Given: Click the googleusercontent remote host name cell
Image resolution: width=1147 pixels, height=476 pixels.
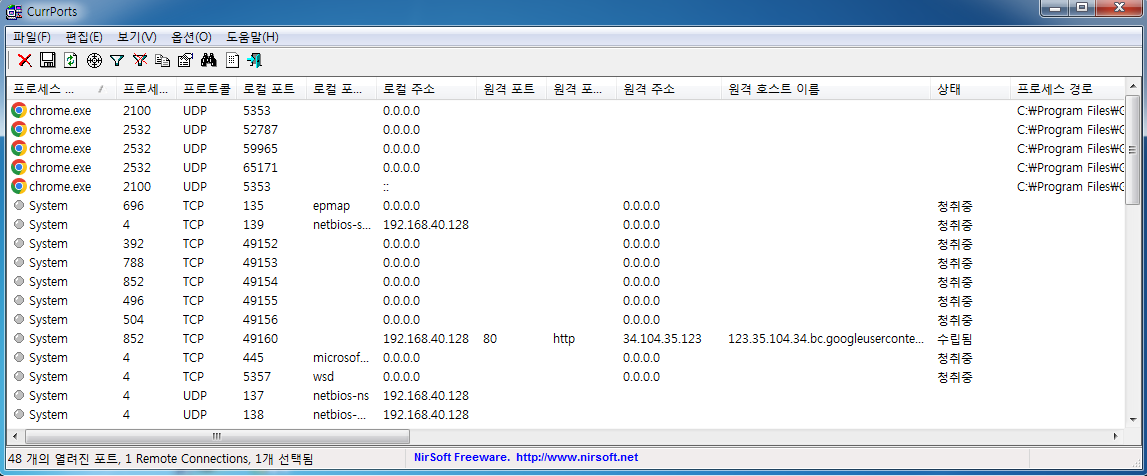Looking at the screenshot, I should coord(826,339).
